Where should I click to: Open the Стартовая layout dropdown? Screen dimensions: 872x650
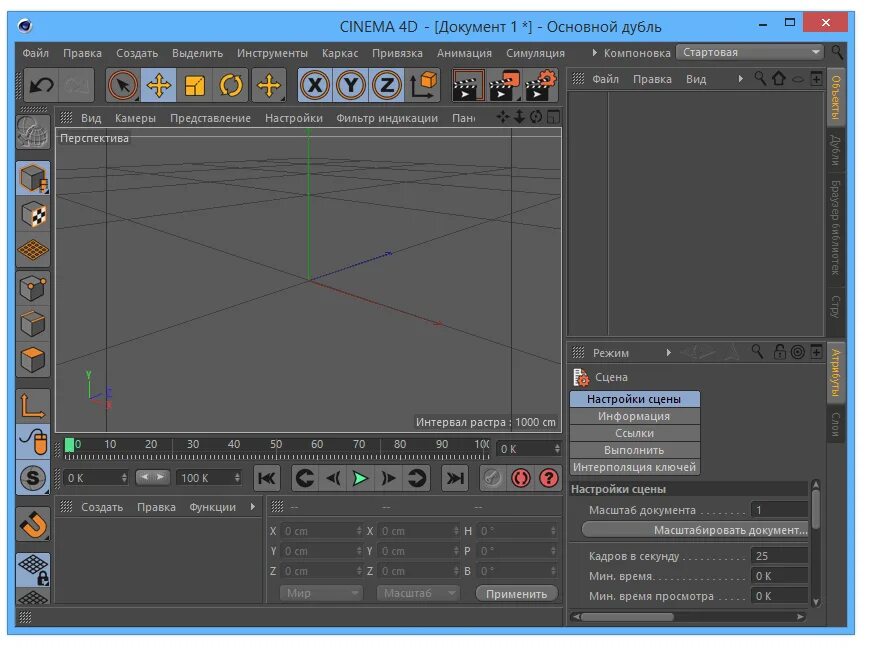pyautogui.click(x=750, y=52)
